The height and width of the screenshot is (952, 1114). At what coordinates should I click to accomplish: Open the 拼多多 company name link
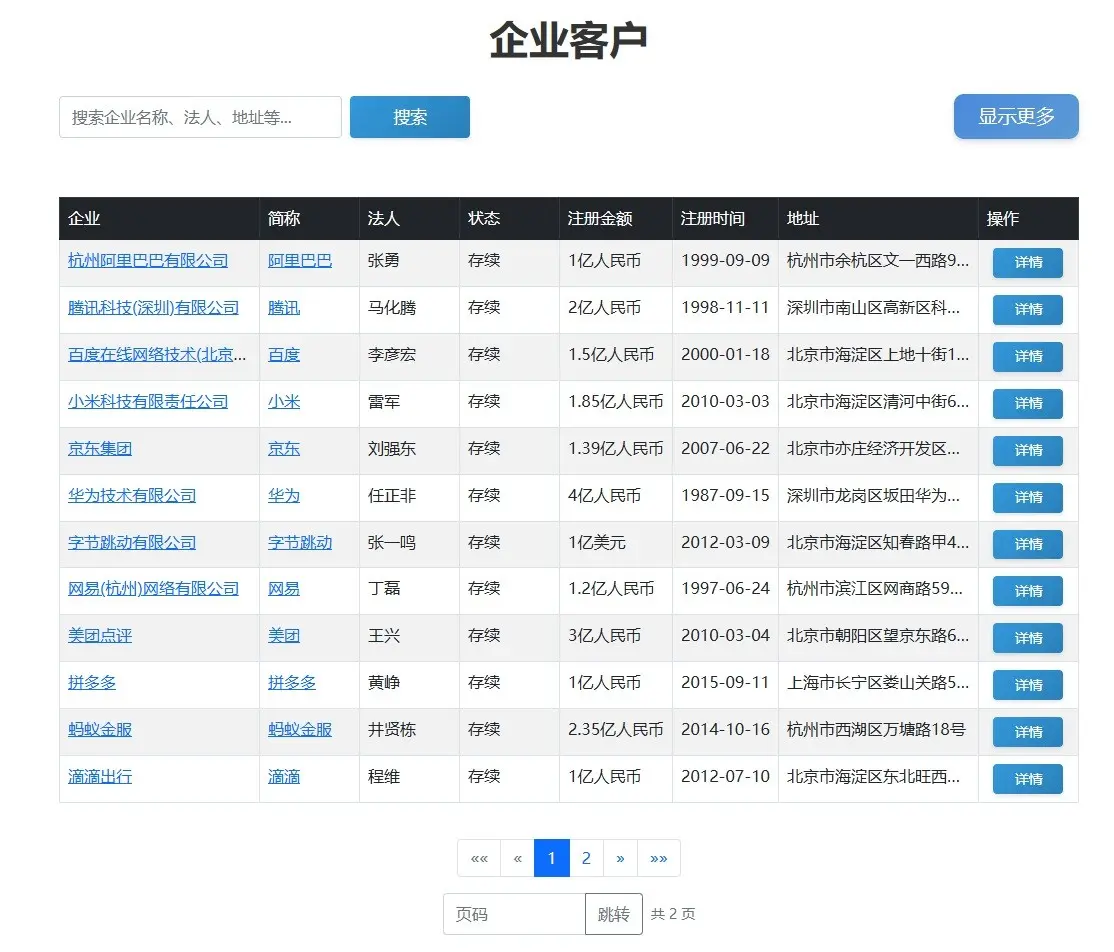[92, 682]
